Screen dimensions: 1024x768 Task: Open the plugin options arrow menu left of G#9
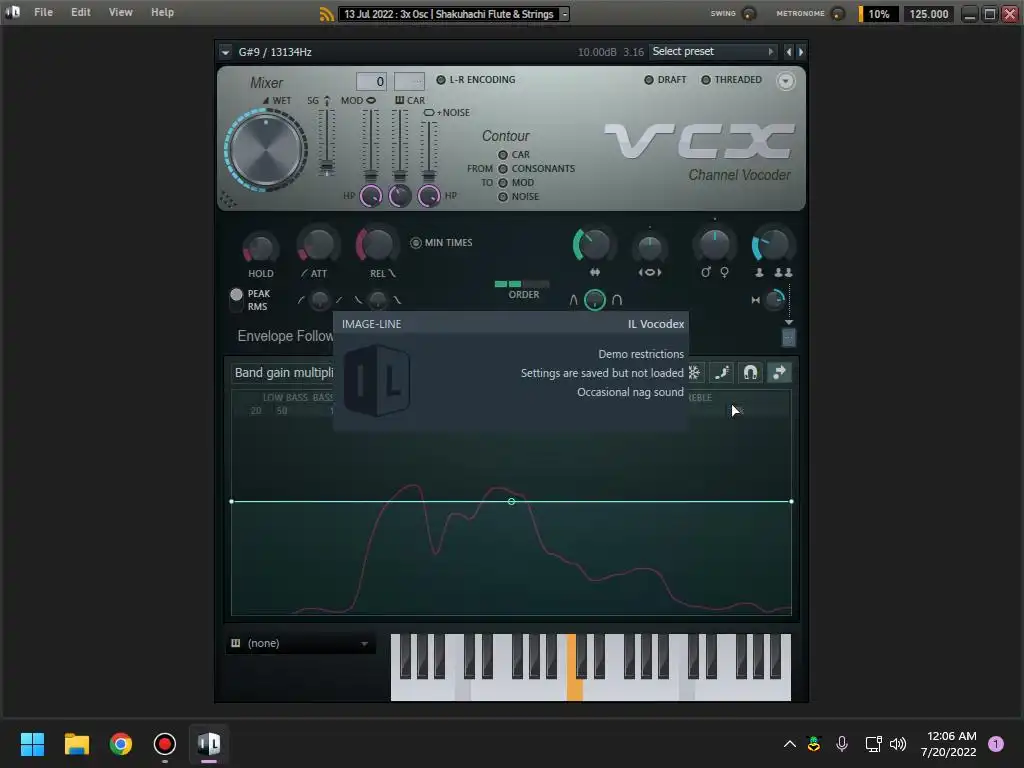225,52
